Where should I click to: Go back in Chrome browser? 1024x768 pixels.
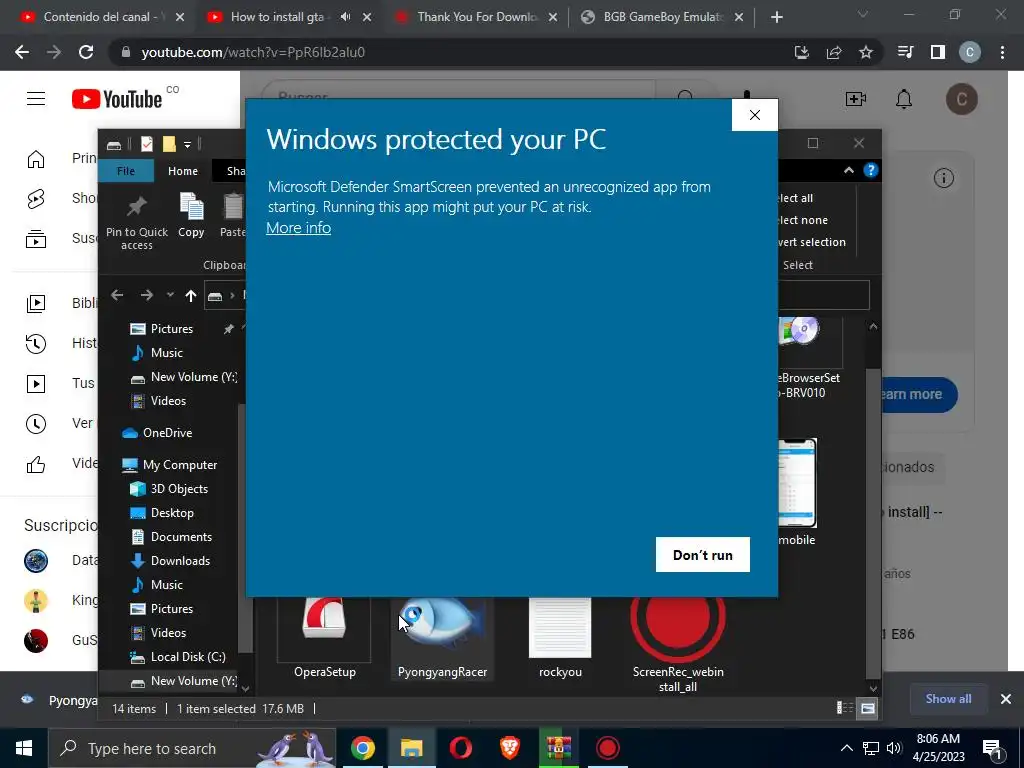pos(22,52)
